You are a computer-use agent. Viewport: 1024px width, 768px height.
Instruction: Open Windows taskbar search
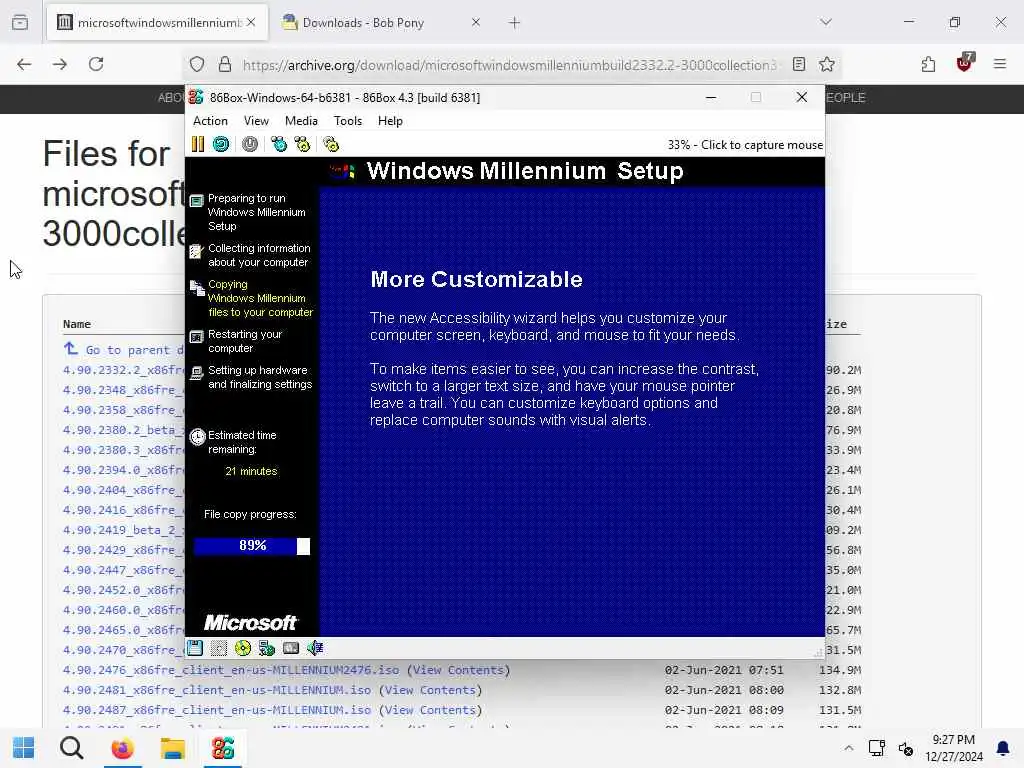(71, 748)
